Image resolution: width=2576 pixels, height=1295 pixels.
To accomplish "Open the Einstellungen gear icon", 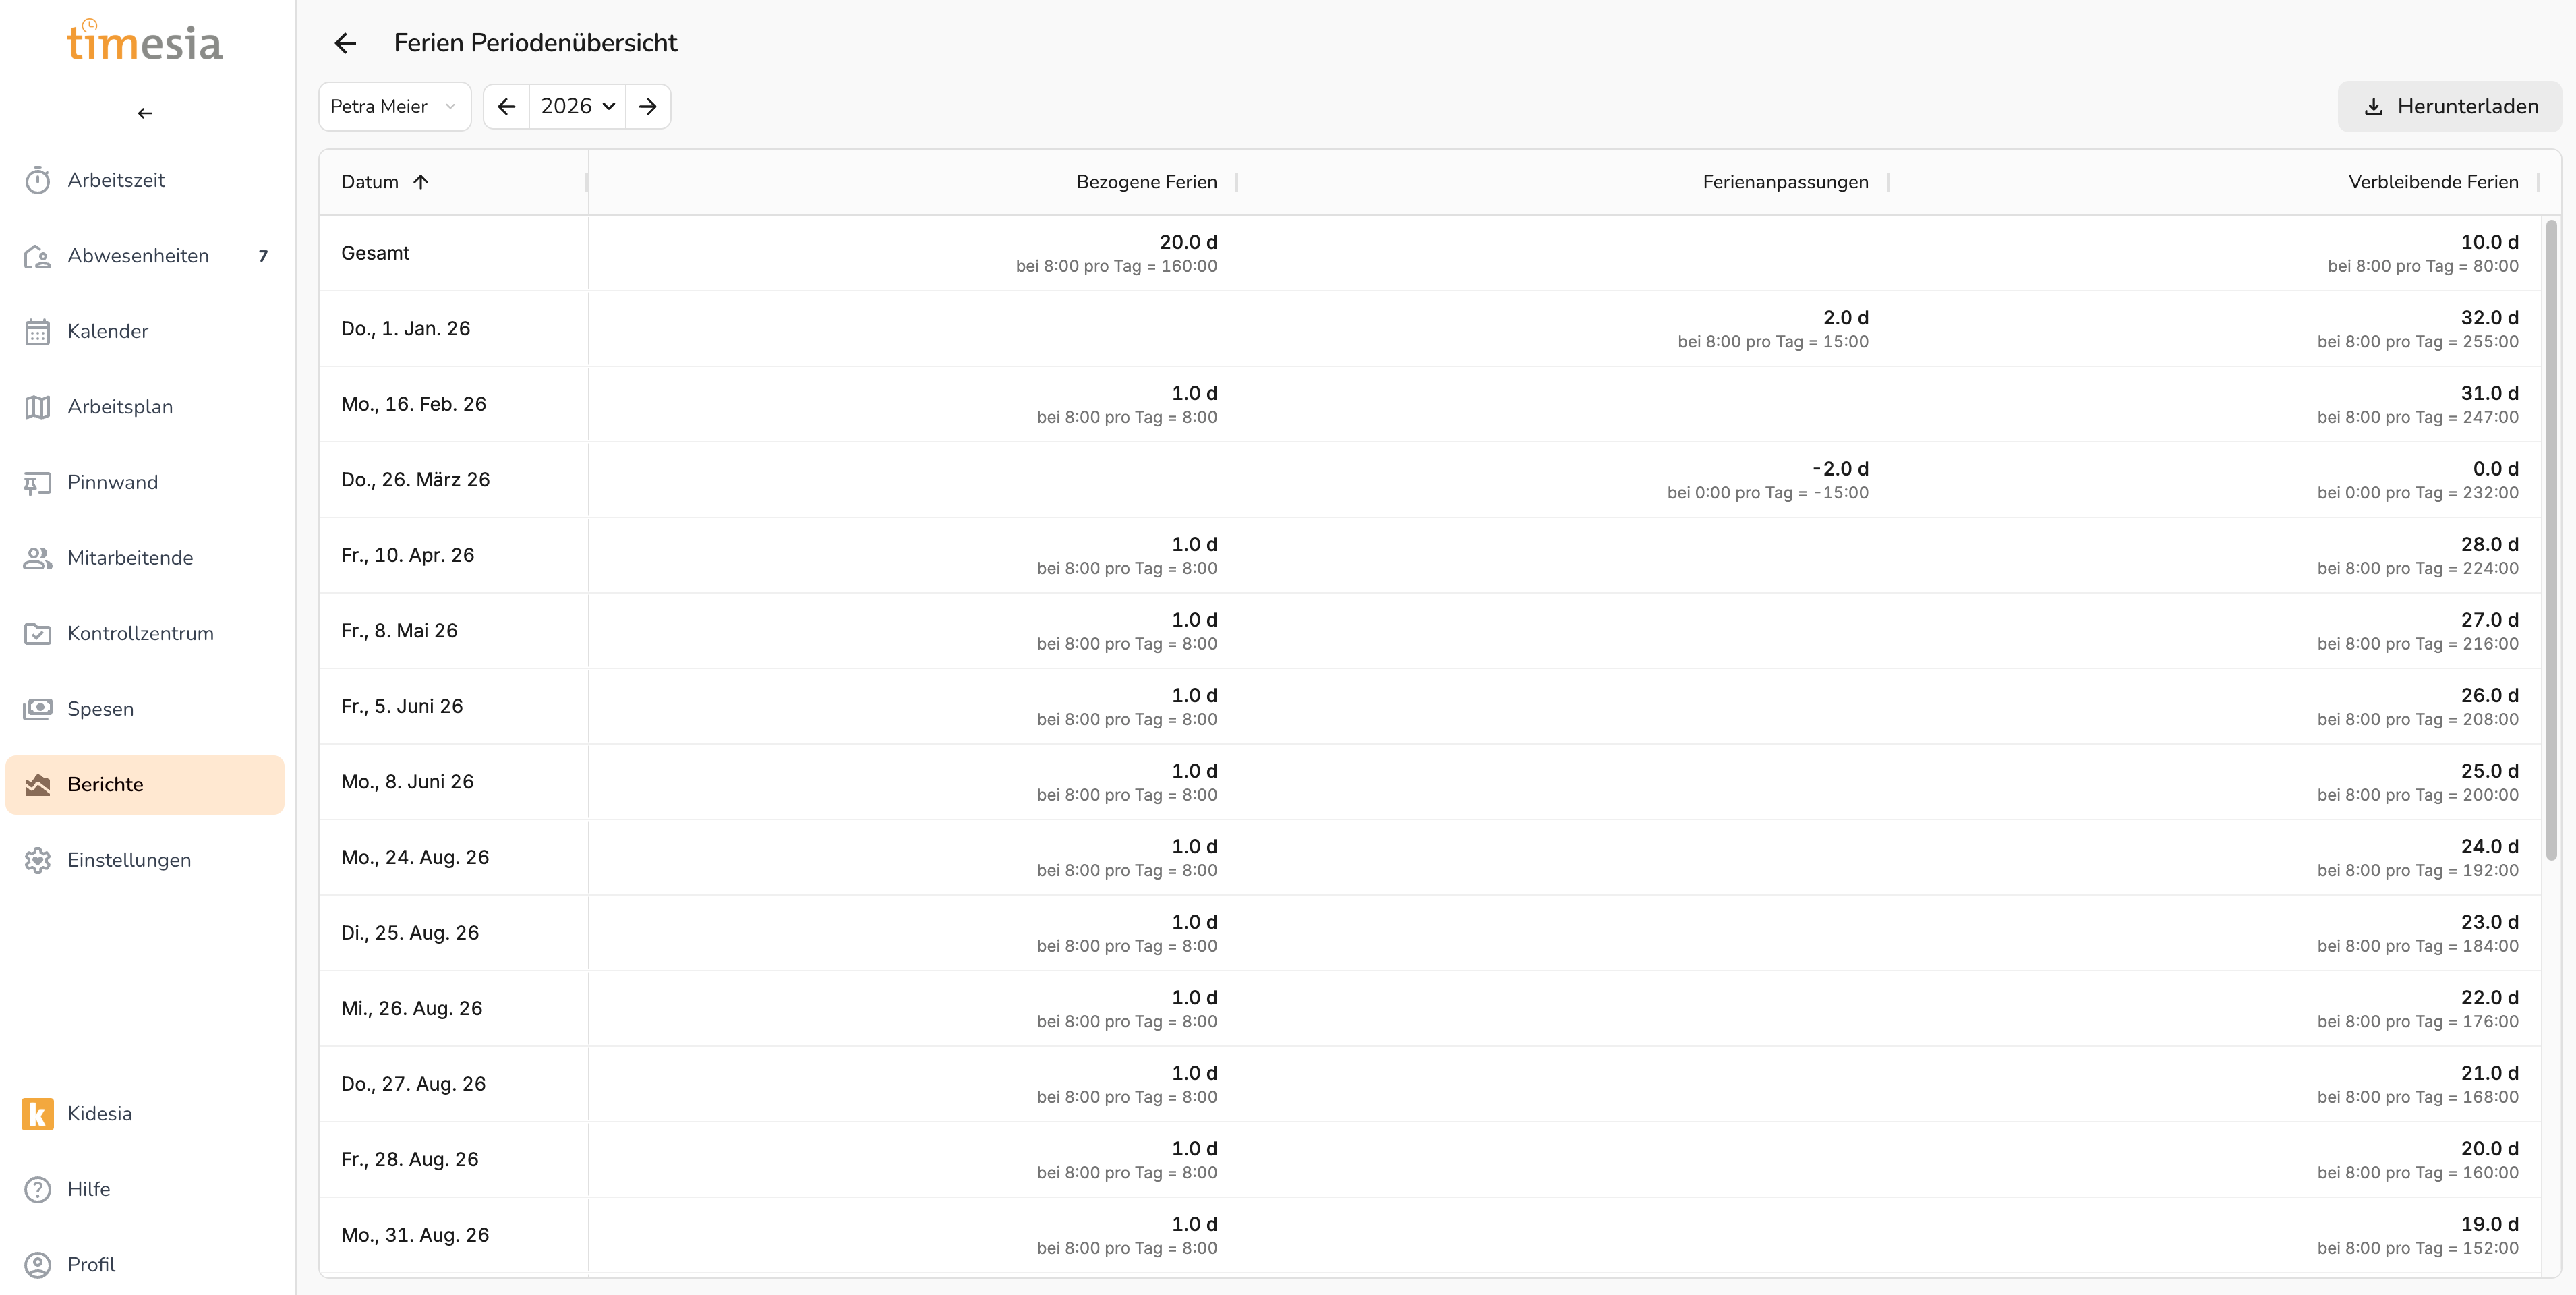I will pyautogui.click(x=38, y=860).
